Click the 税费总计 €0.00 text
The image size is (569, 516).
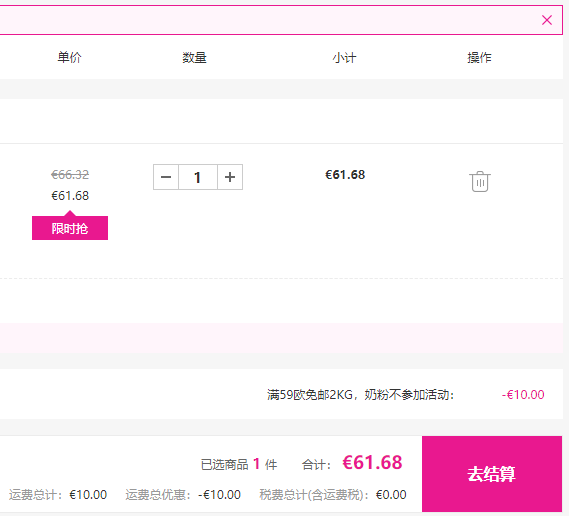pyautogui.click(x=333, y=495)
